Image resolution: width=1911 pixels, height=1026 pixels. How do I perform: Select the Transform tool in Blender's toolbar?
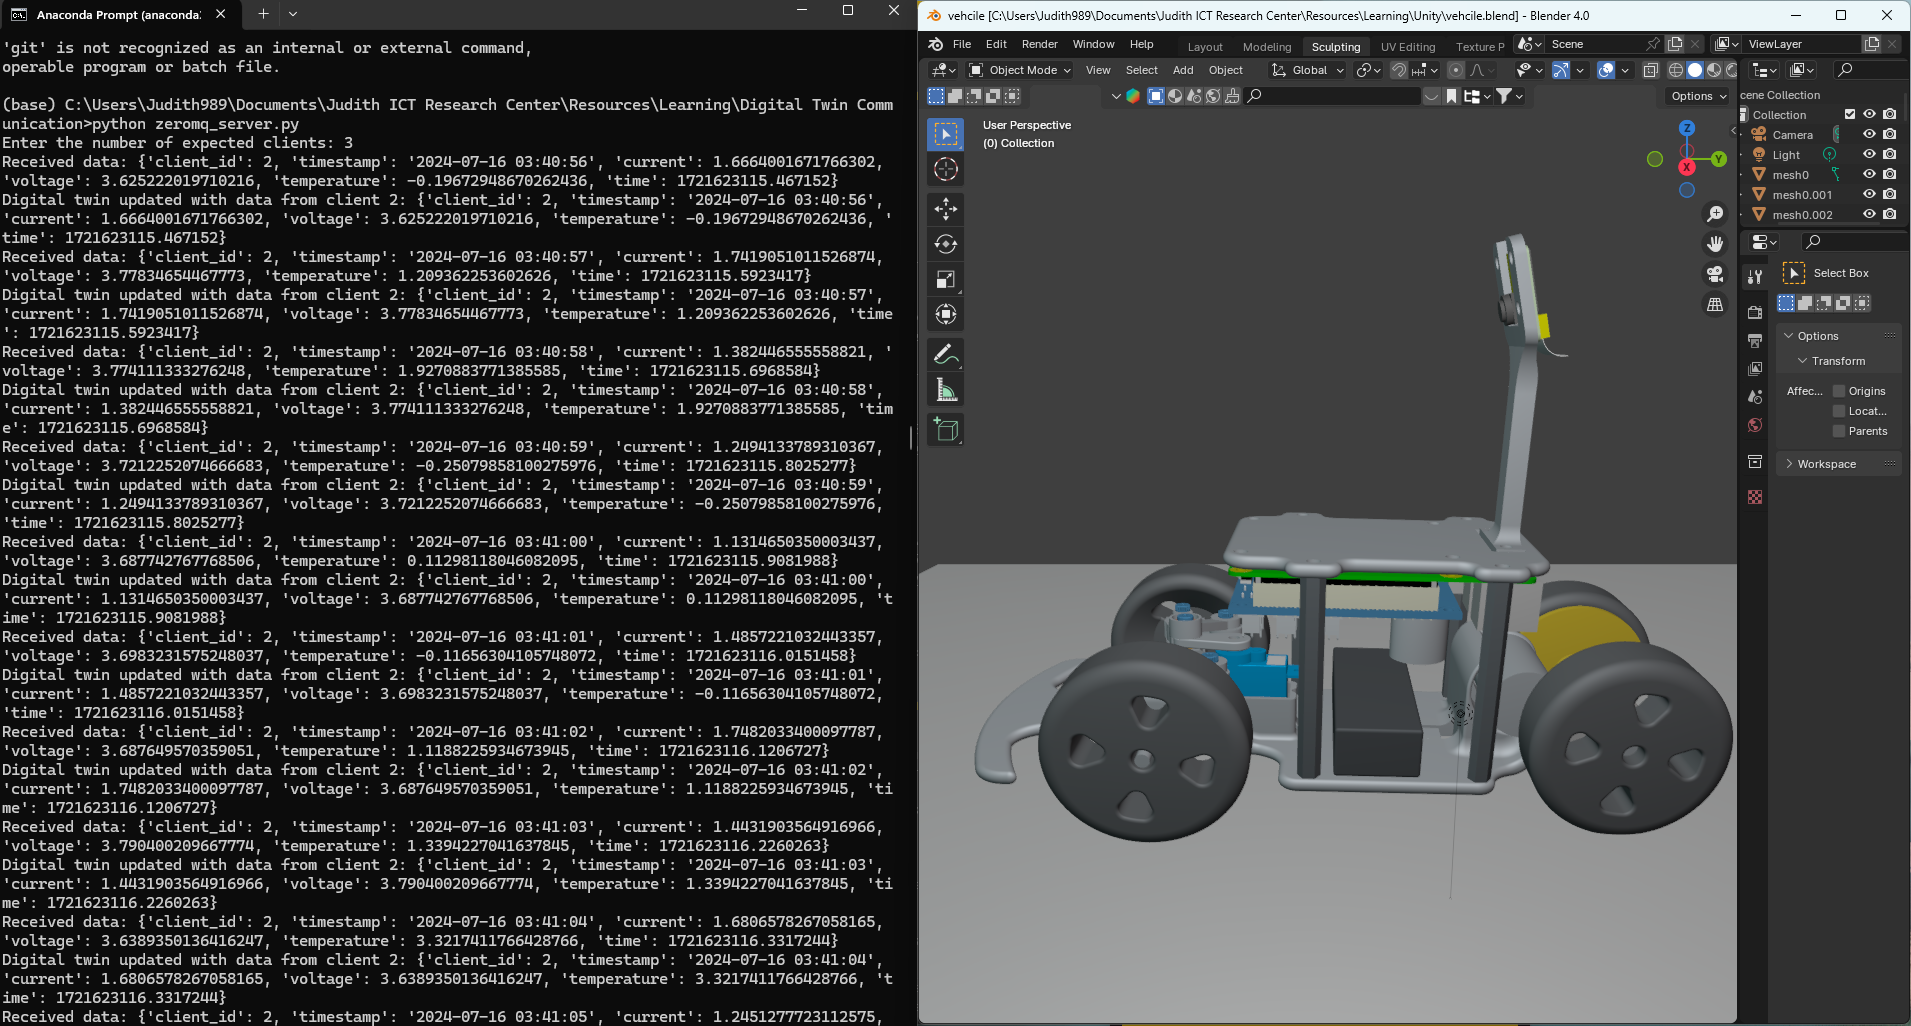tap(946, 314)
